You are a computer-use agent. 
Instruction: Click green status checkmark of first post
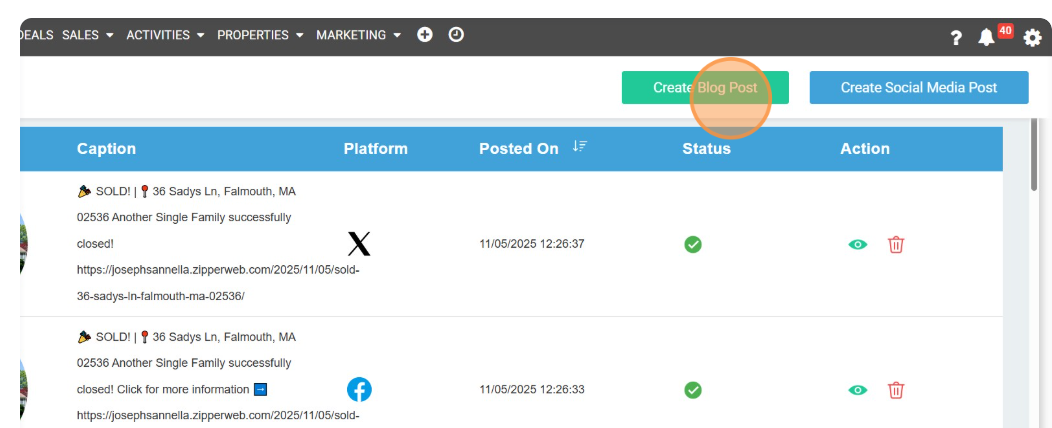(693, 244)
